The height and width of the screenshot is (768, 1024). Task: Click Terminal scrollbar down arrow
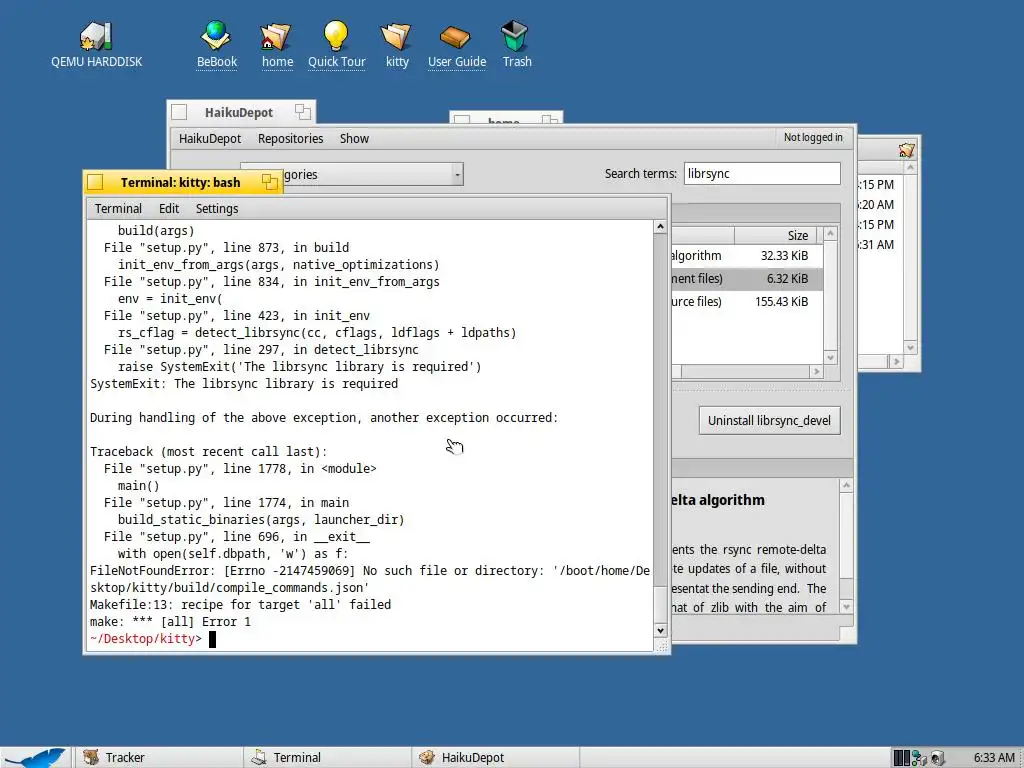point(660,630)
